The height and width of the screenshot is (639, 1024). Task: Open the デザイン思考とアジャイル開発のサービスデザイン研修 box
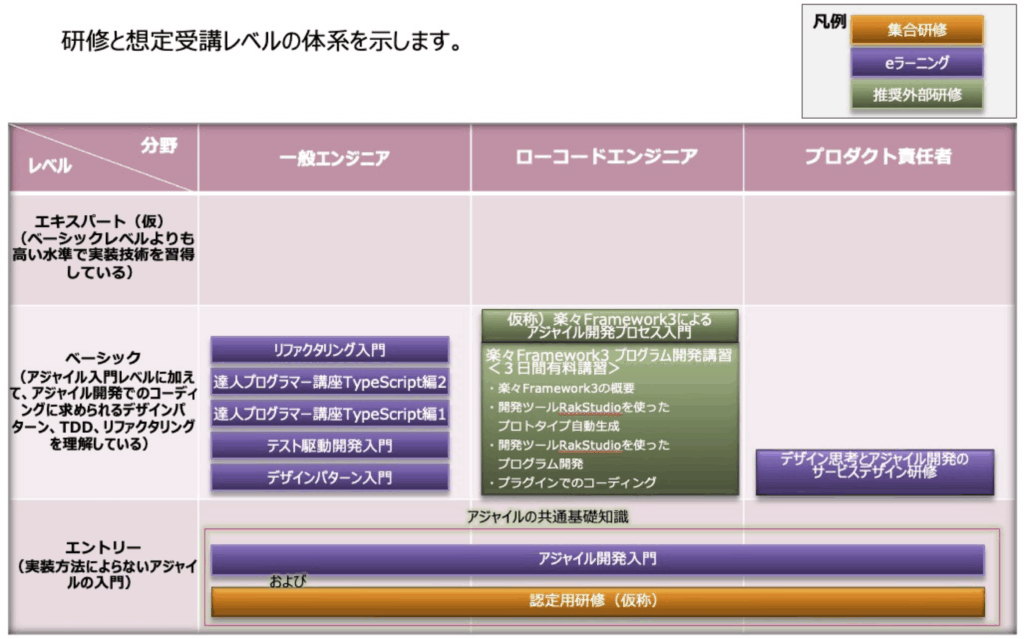pyautogui.click(x=874, y=466)
